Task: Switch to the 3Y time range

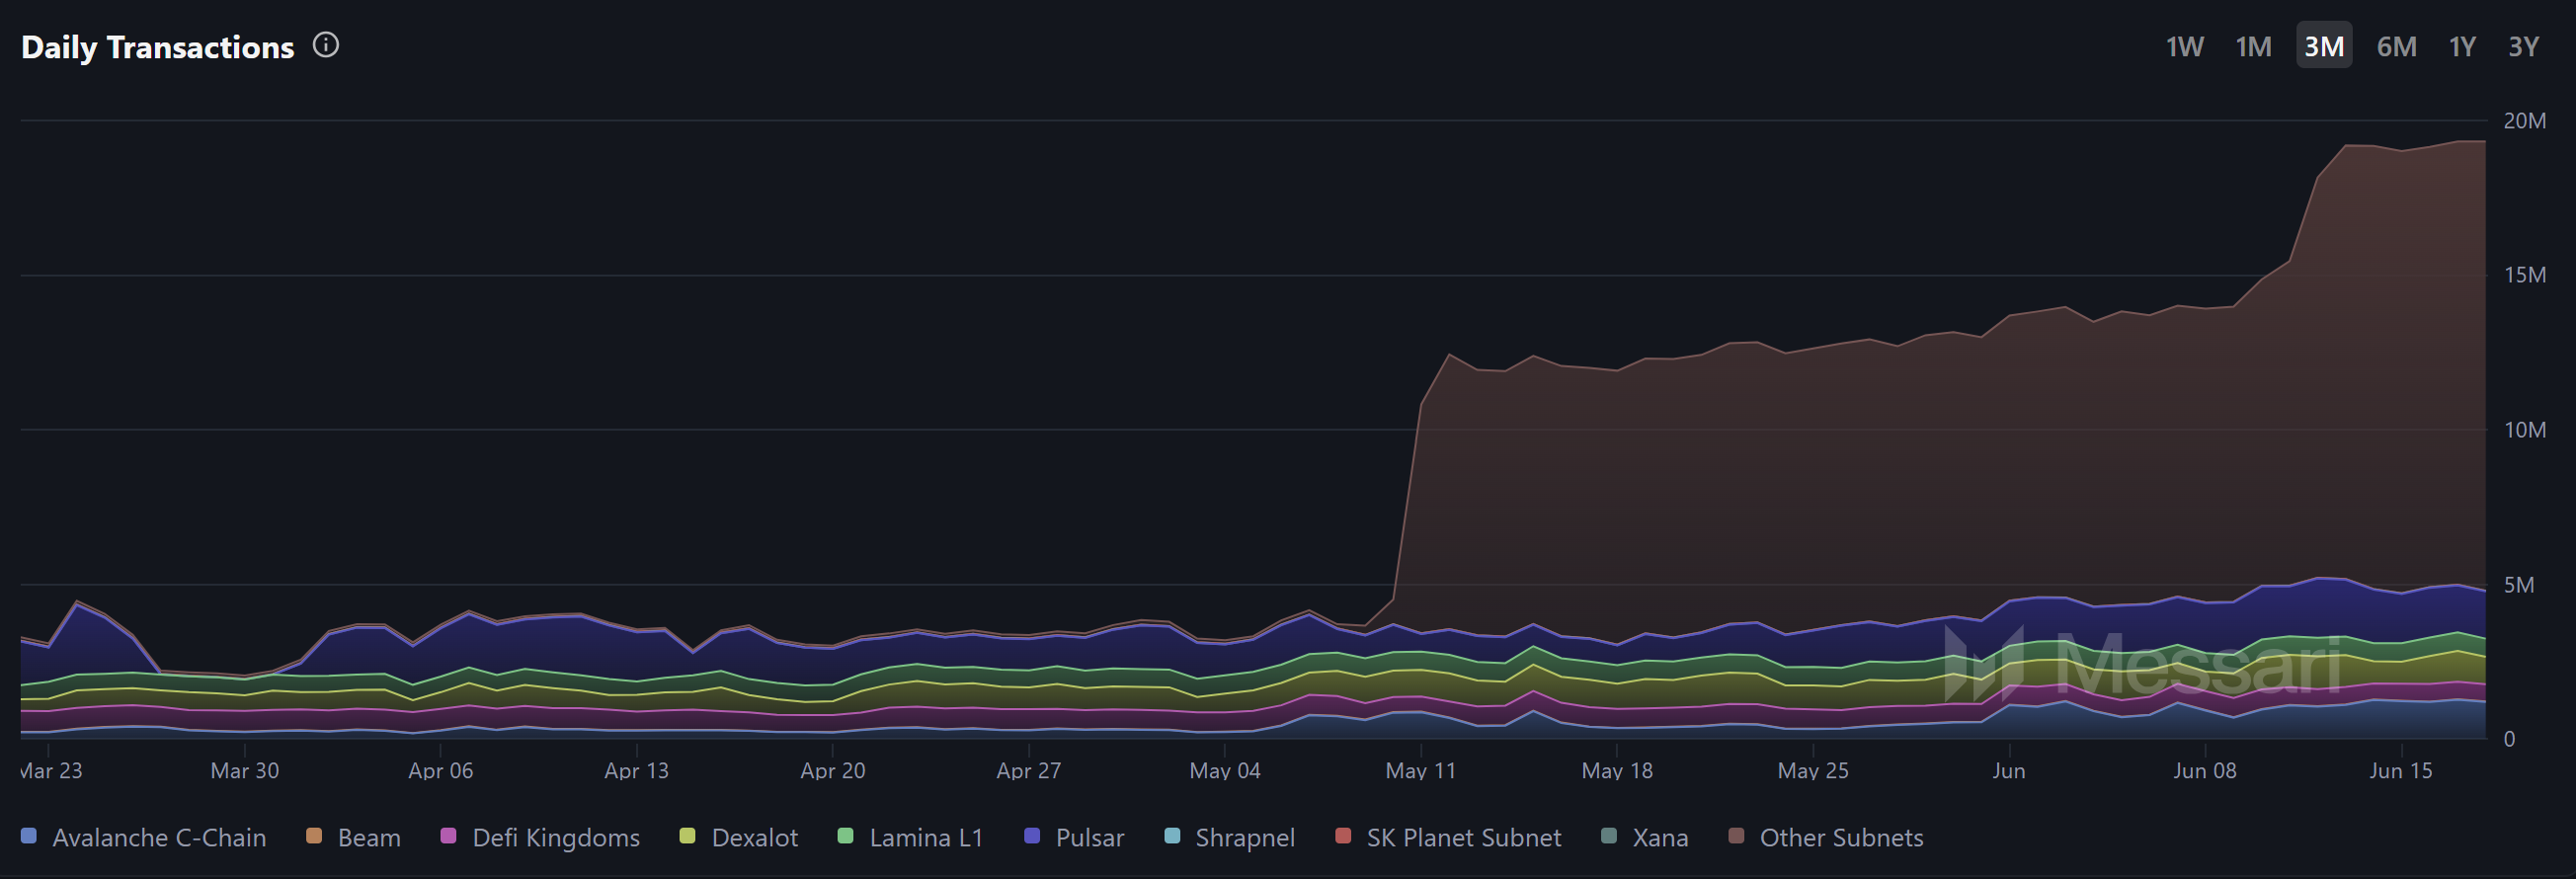Action: tap(2523, 46)
